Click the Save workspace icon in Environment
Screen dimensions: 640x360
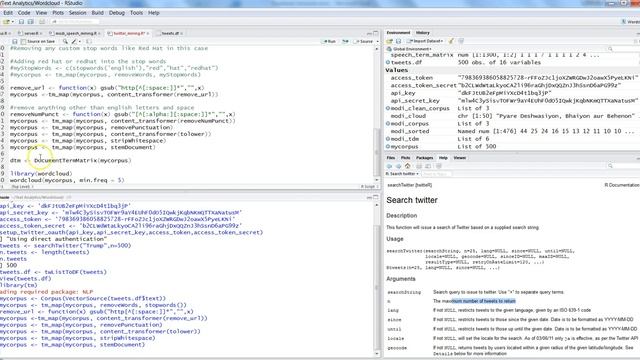[398, 41]
